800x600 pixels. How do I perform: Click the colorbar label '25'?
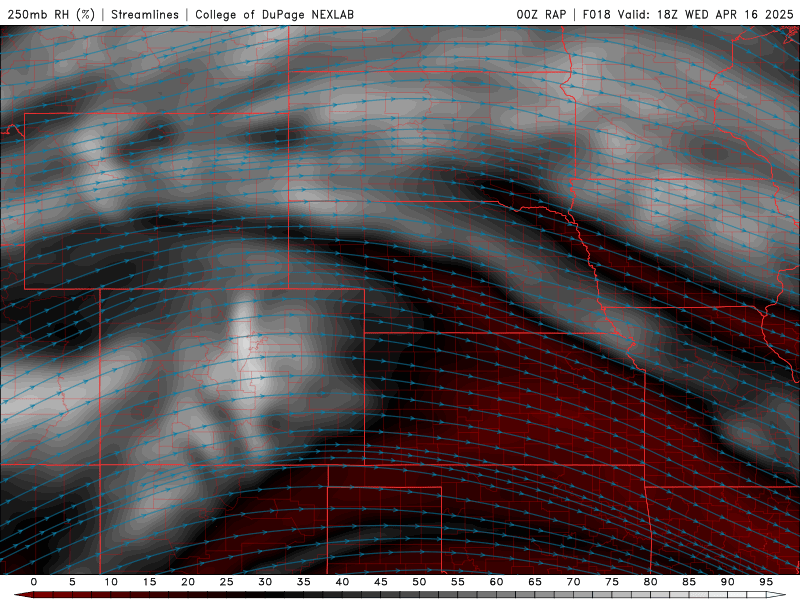click(x=227, y=582)
